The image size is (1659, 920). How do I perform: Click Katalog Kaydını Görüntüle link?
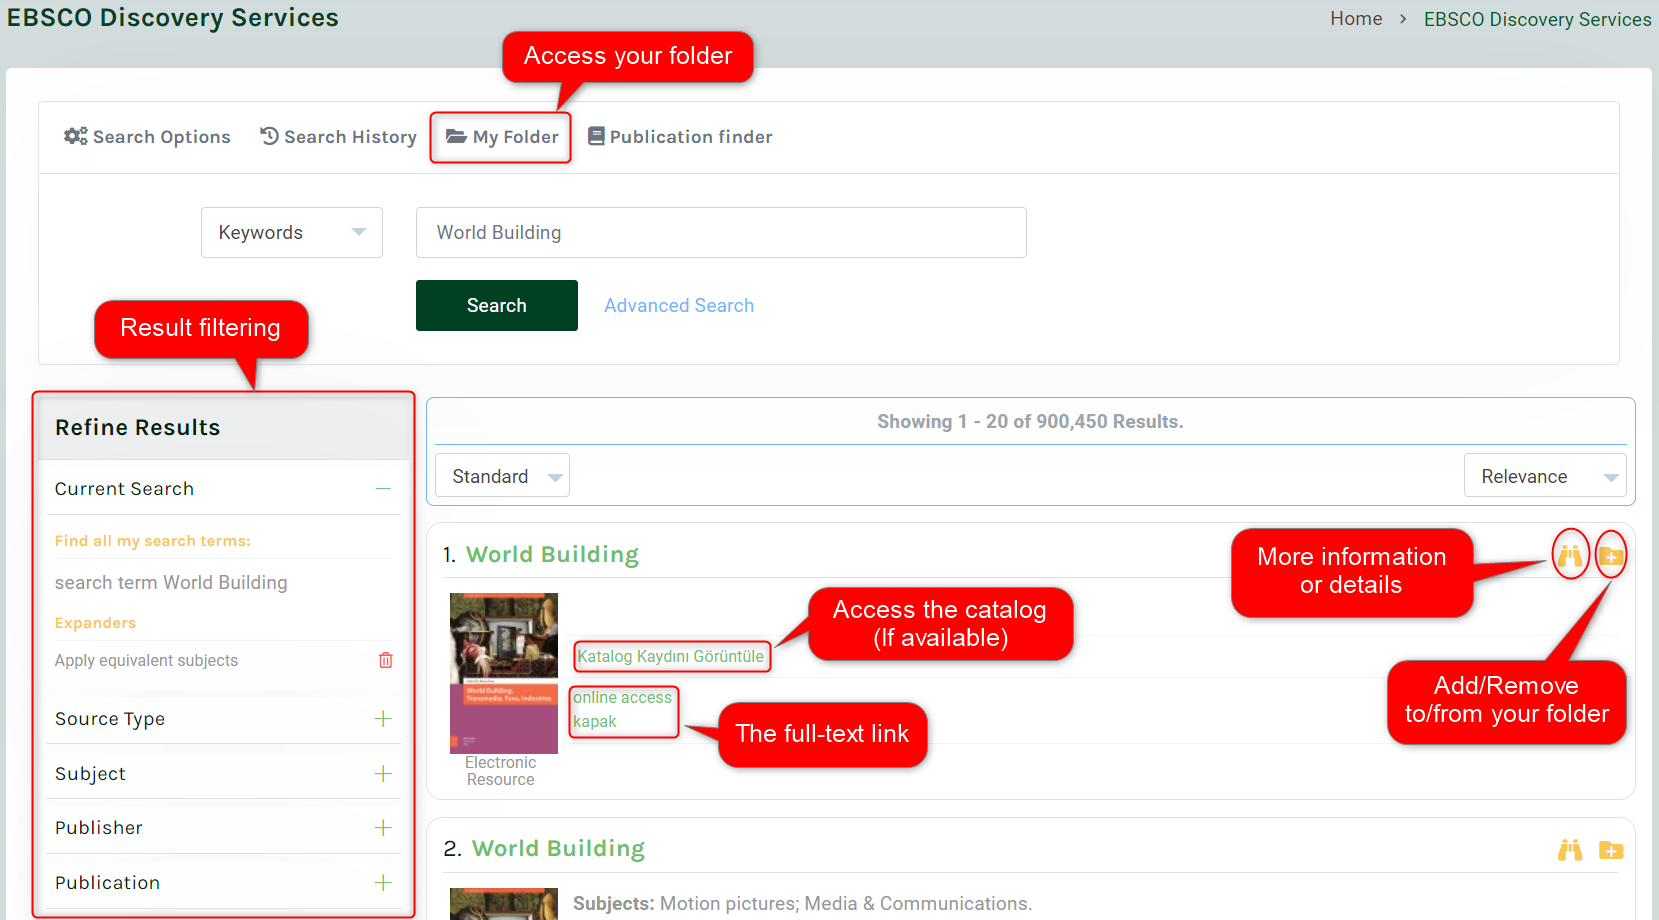671,657
